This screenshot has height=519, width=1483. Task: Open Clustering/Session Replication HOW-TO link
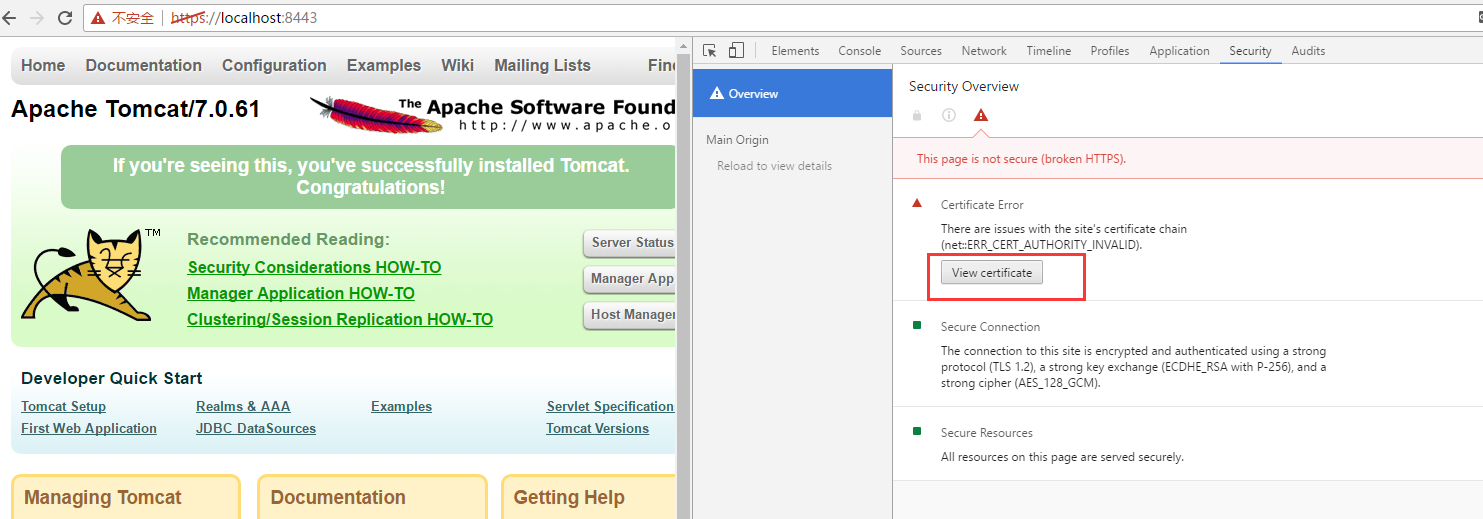pyautogui.click(x=340, y=319)
